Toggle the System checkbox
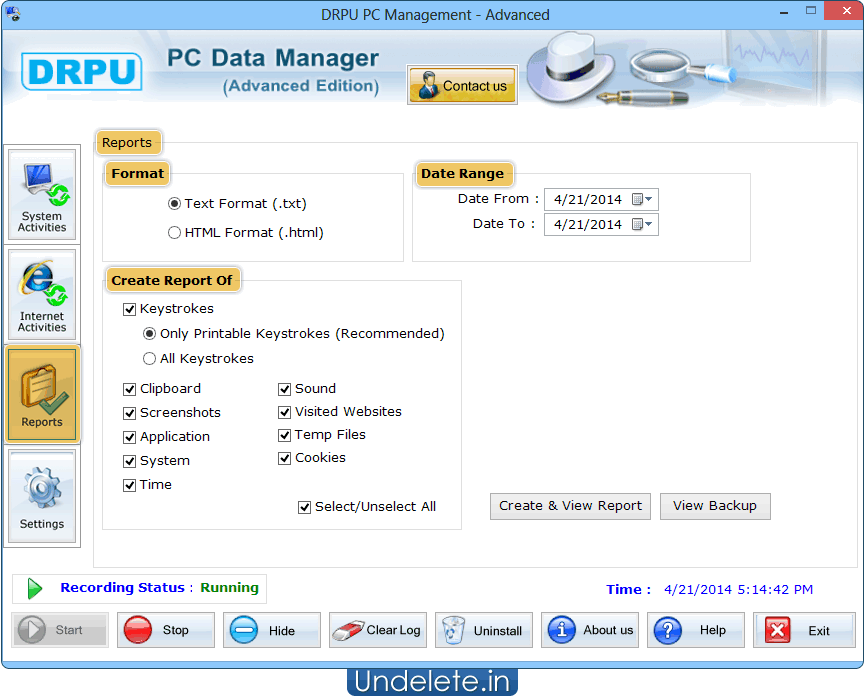Screen dimensions: 864x696 click(129, 461)
